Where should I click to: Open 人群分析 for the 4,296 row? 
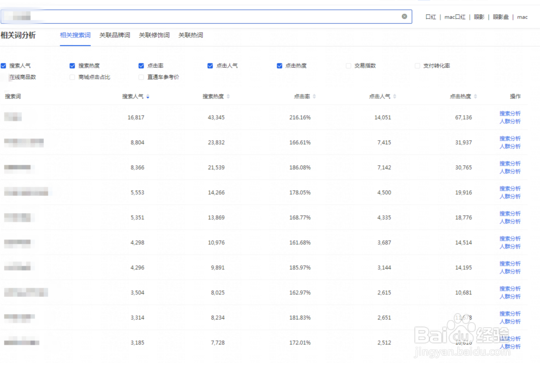[x=510, y=271]
